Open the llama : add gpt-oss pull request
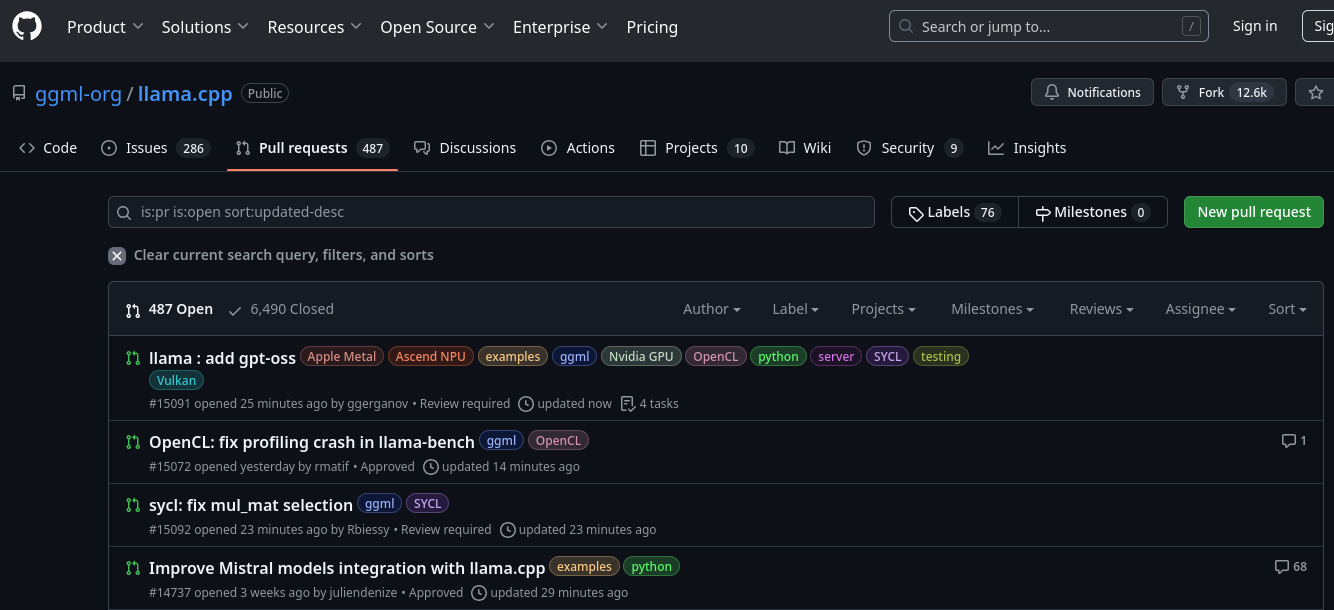This screenshot has height=610, width=1334. tap(222, 358)
